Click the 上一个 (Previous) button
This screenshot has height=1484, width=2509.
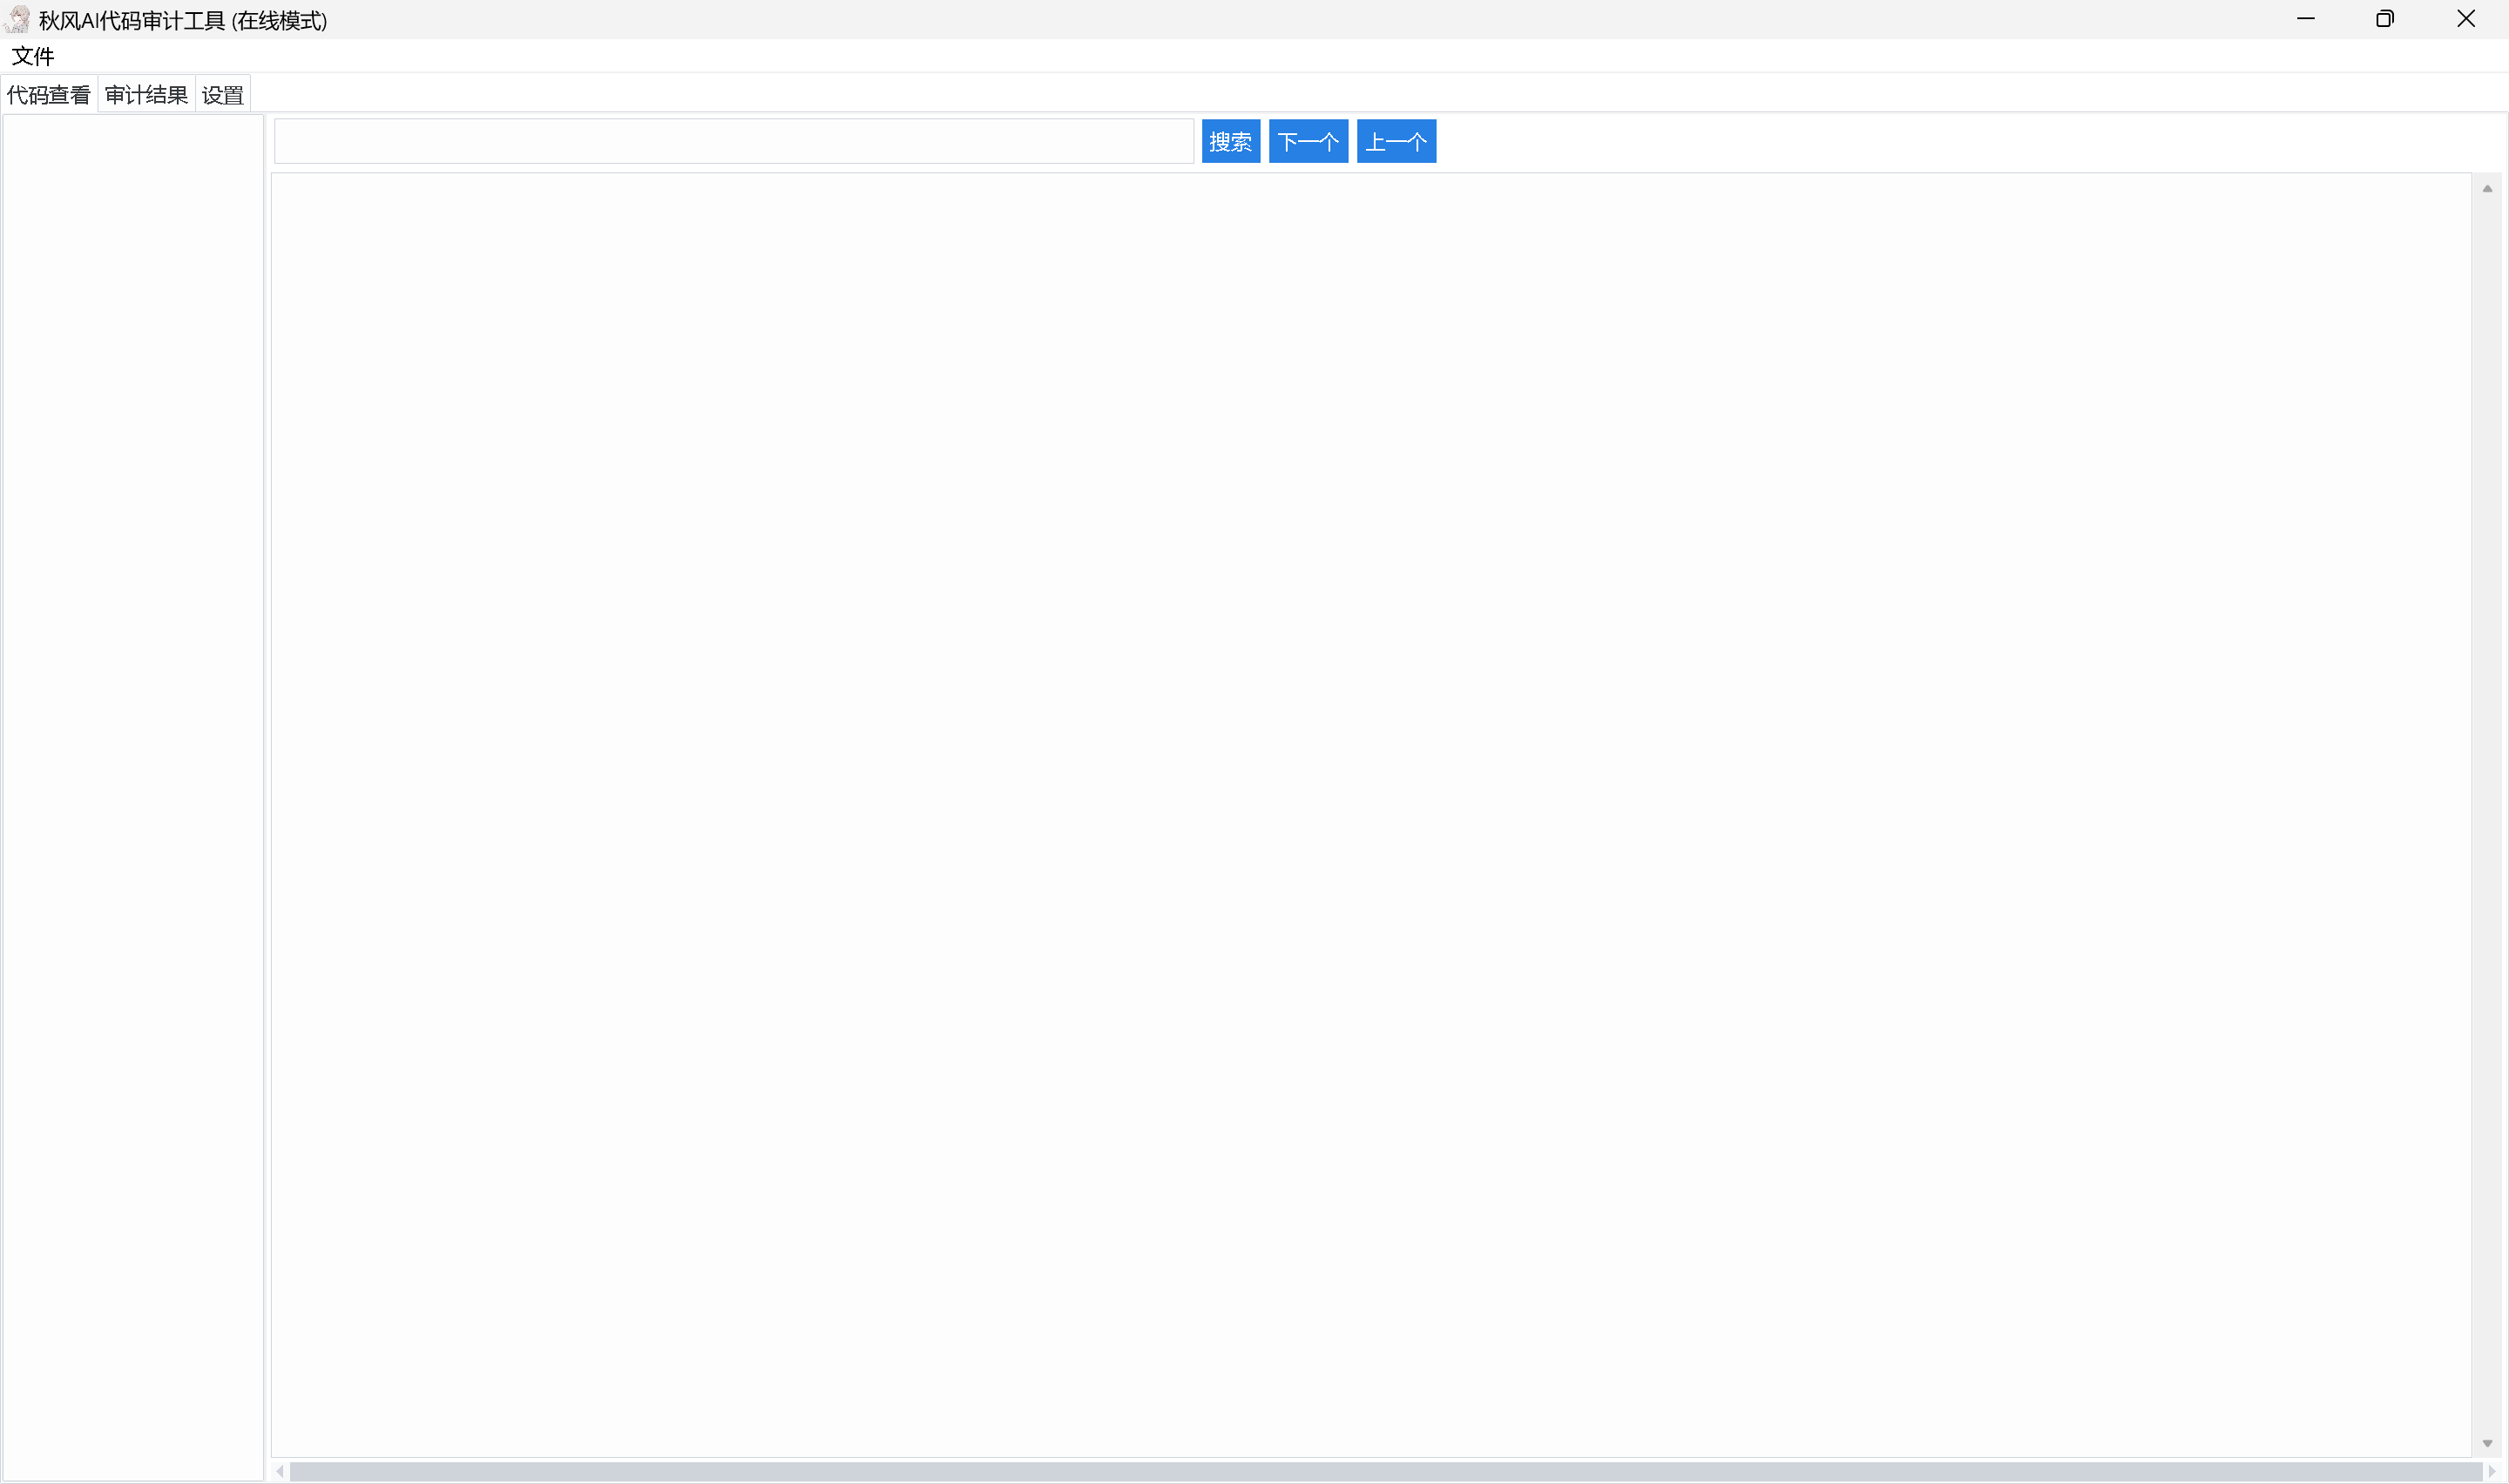(1396, 141)
